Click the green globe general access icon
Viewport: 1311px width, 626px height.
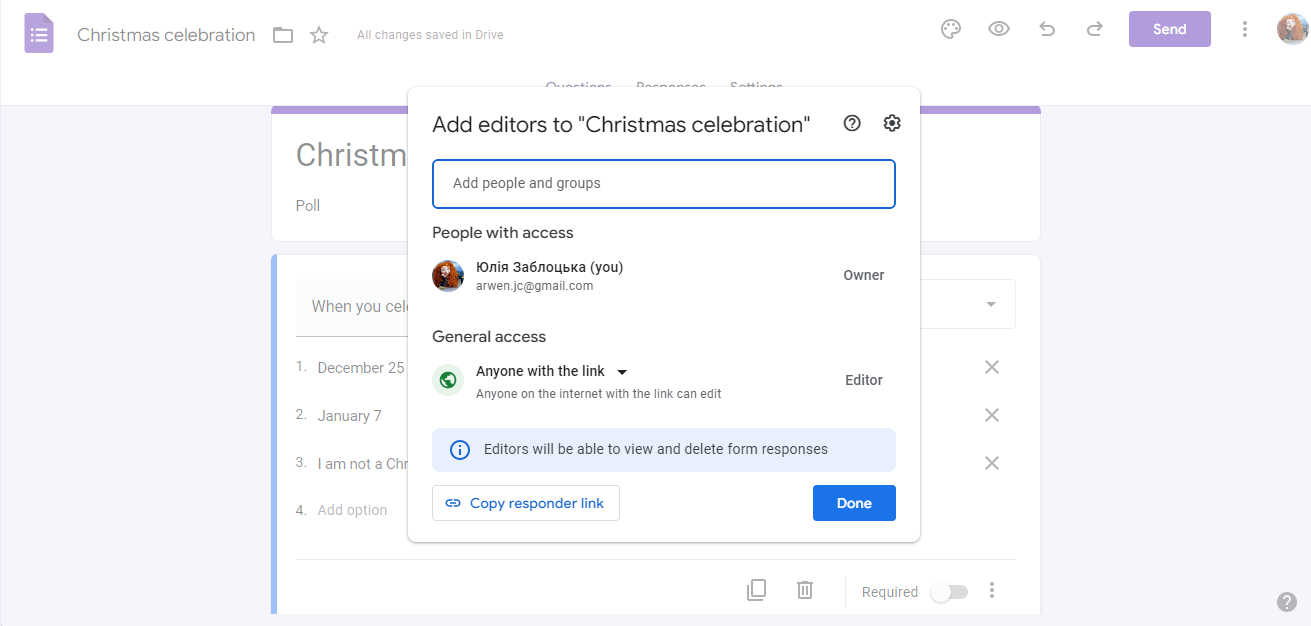tap(448, 380)
